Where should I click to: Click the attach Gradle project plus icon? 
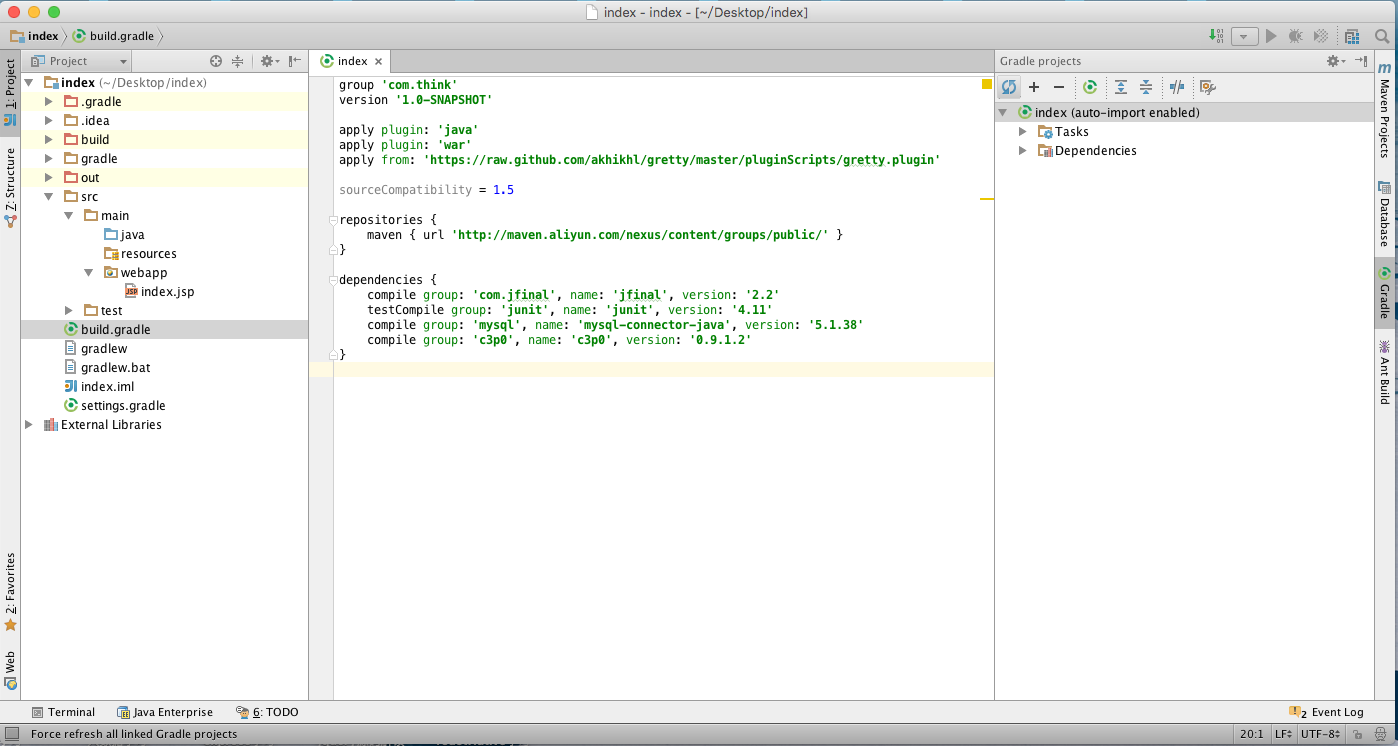point(1034,87)
